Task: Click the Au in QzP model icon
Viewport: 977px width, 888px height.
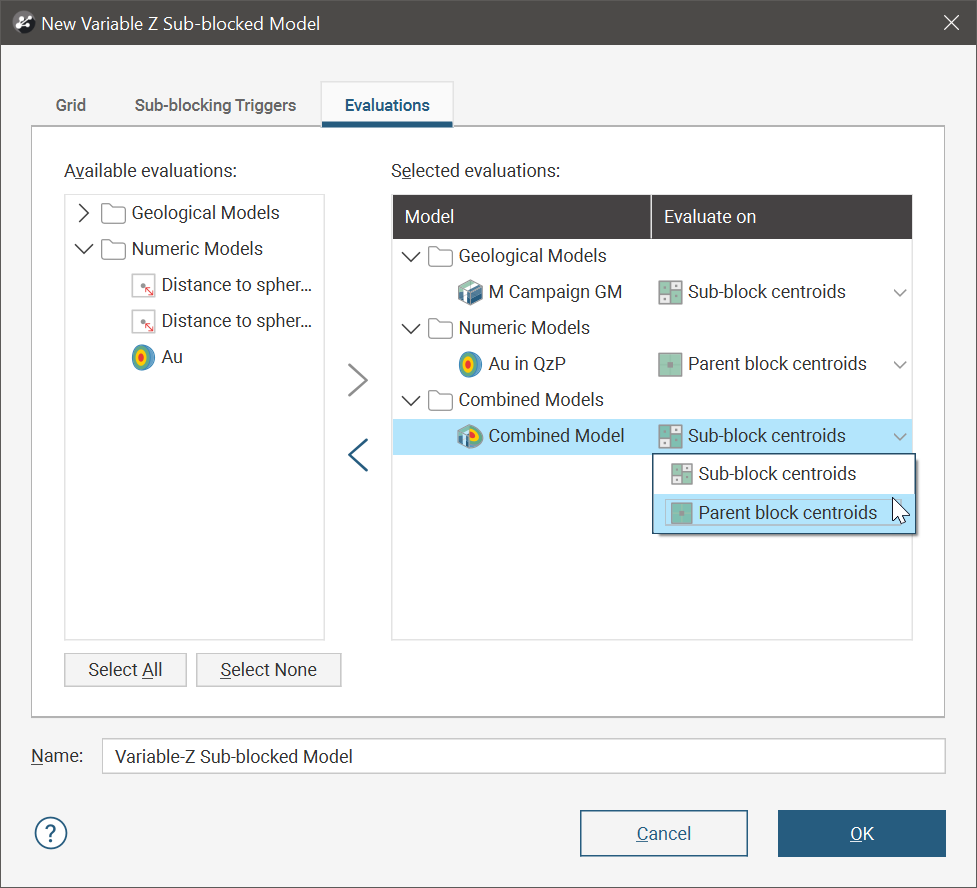Action: click(470, 364)
